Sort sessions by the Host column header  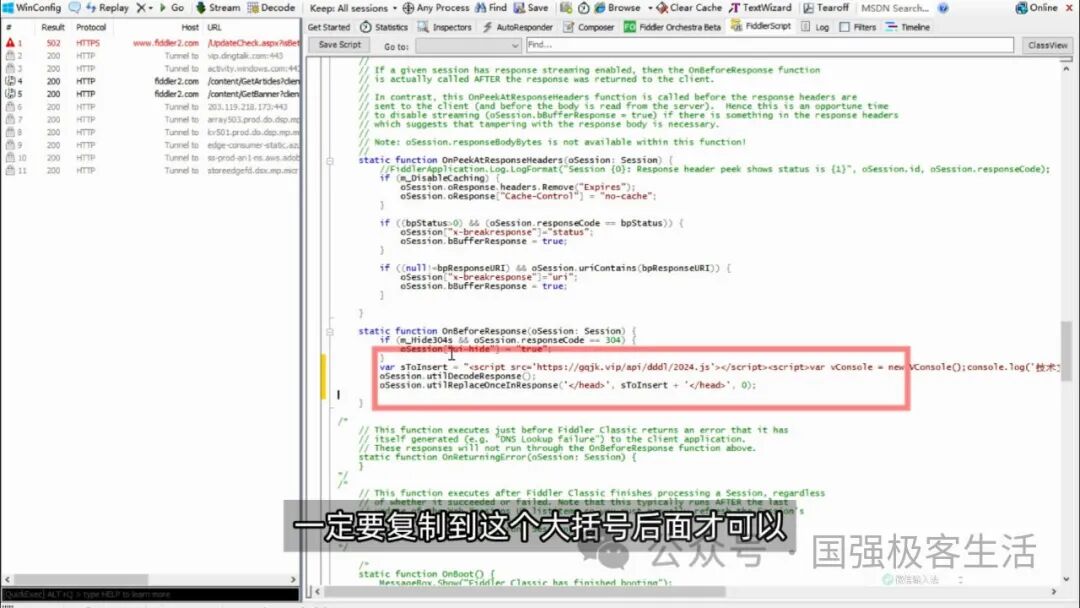coord(189,28)
